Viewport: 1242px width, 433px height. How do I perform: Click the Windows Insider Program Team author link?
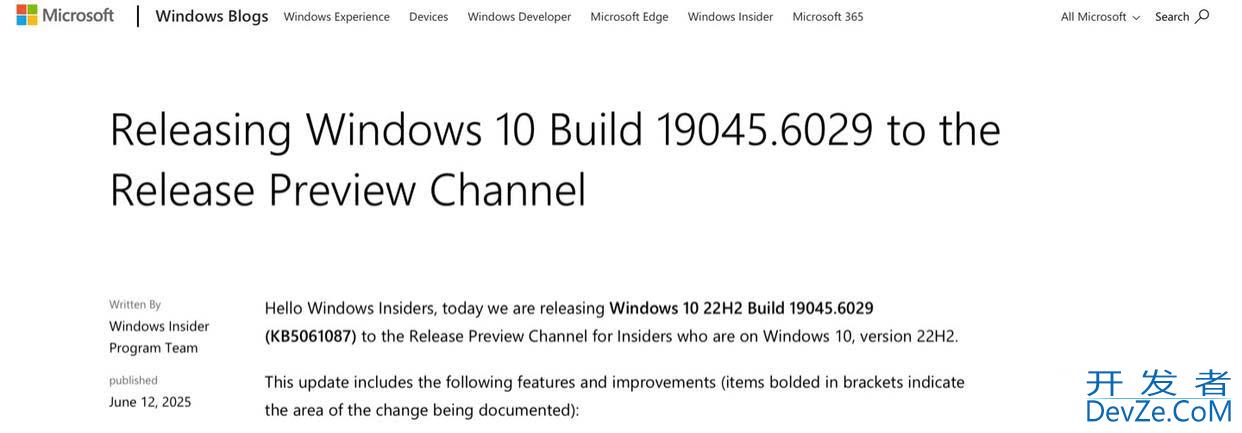tap(159, 337)
